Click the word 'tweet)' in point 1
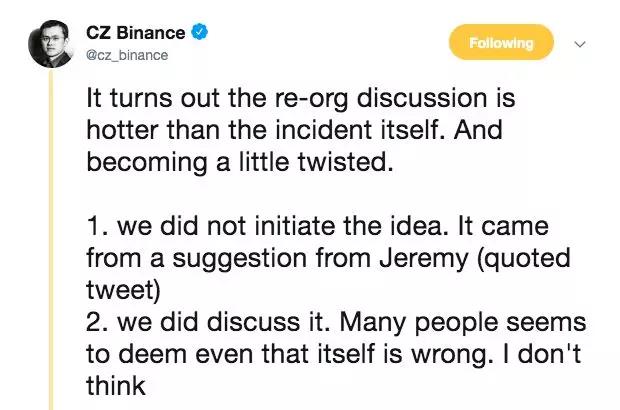 click(123, 290)
